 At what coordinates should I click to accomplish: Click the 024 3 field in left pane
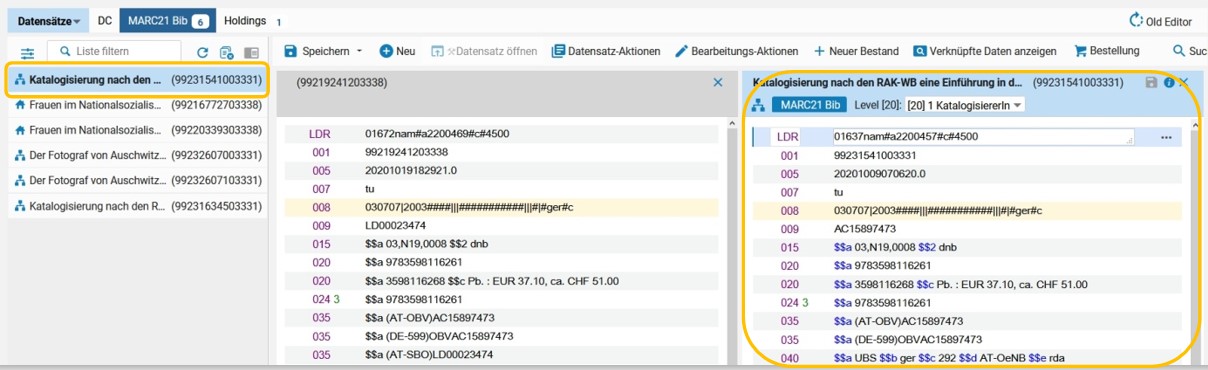(x=500, y=300)
